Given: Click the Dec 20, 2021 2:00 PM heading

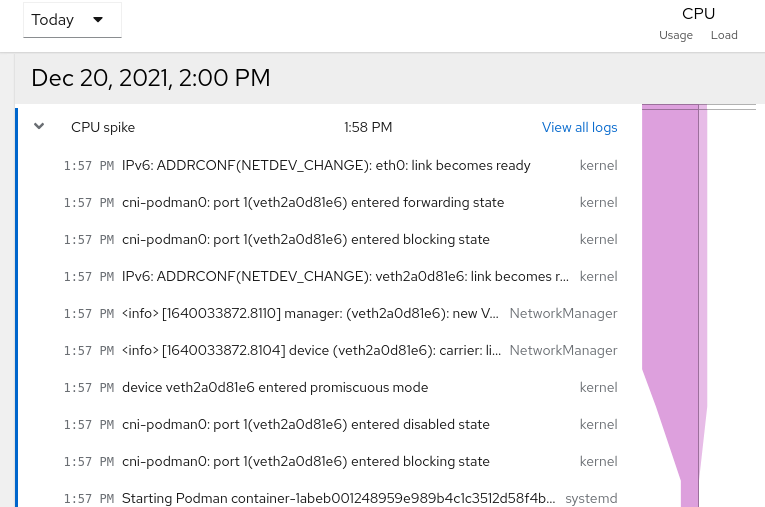Looking at the screenshot, I should 151,78.
